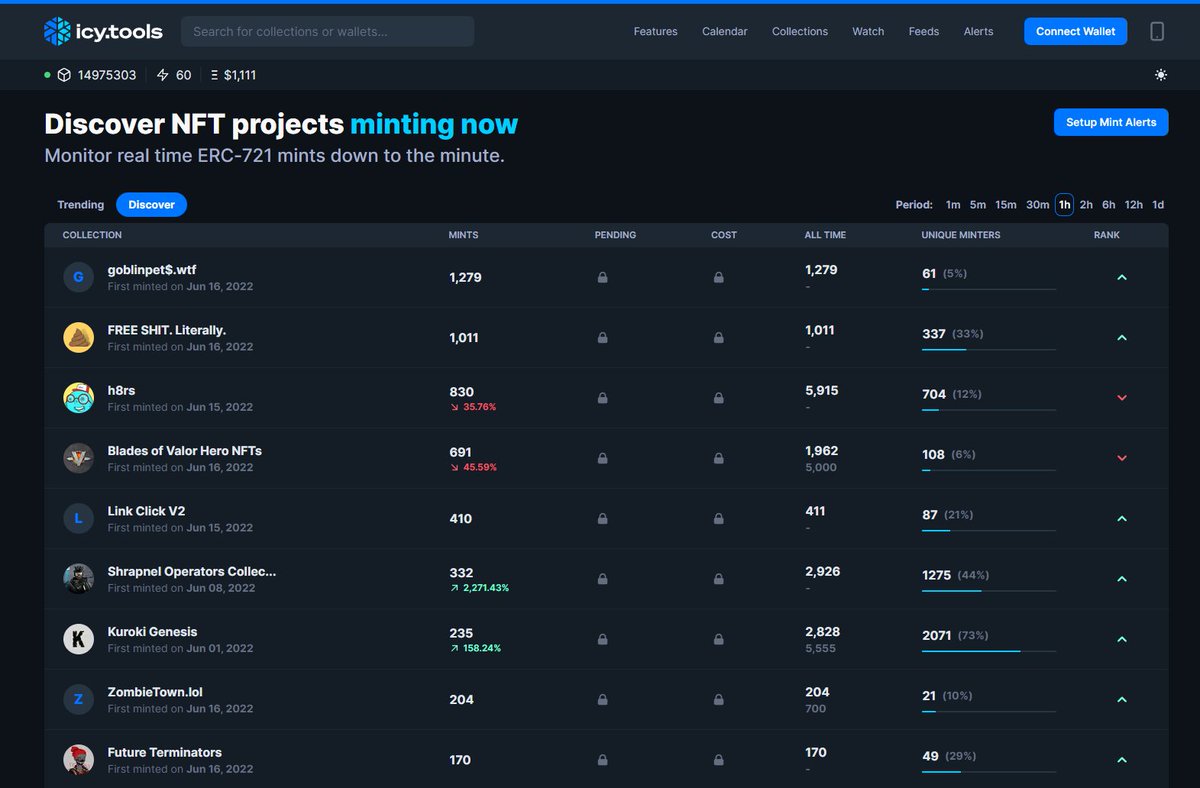Click rank up chevron for Kuroki Genesis

pos(1121,639)
